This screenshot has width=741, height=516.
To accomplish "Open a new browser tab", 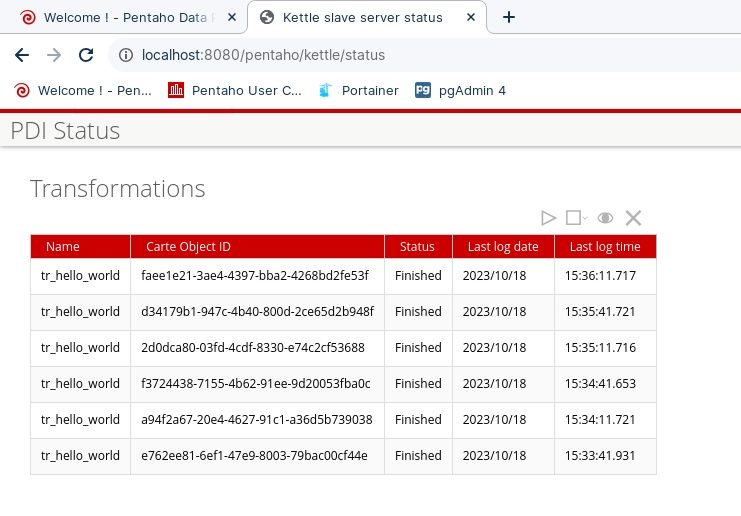I will tap(508, 17).
